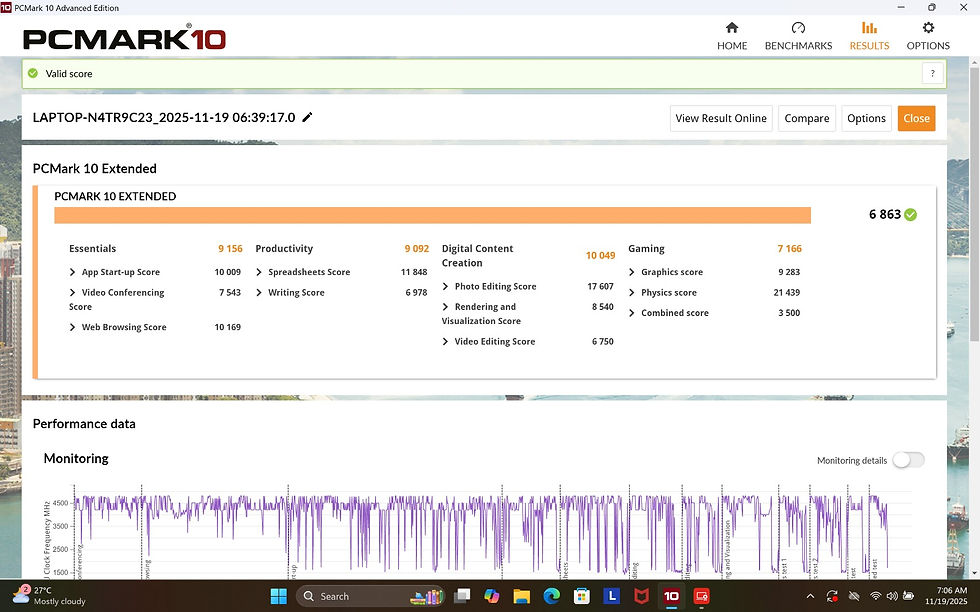Open the Windows Start menu
980x612 pixels.
[x=279, y=596]
